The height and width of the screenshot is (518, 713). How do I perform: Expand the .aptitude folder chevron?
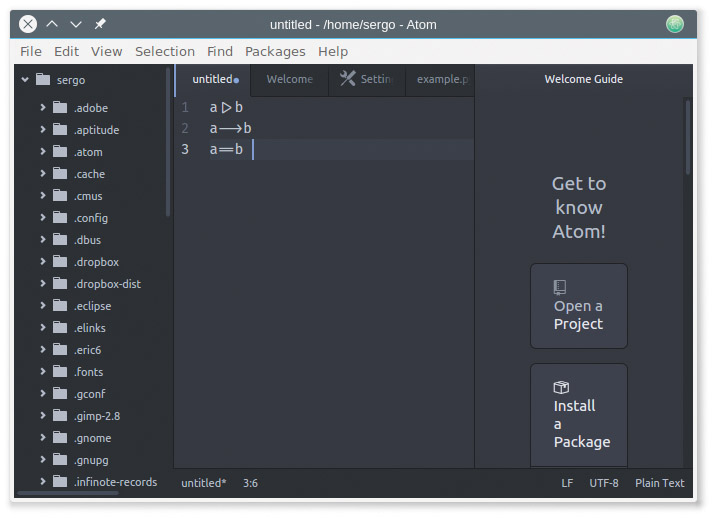click(43, 129)
